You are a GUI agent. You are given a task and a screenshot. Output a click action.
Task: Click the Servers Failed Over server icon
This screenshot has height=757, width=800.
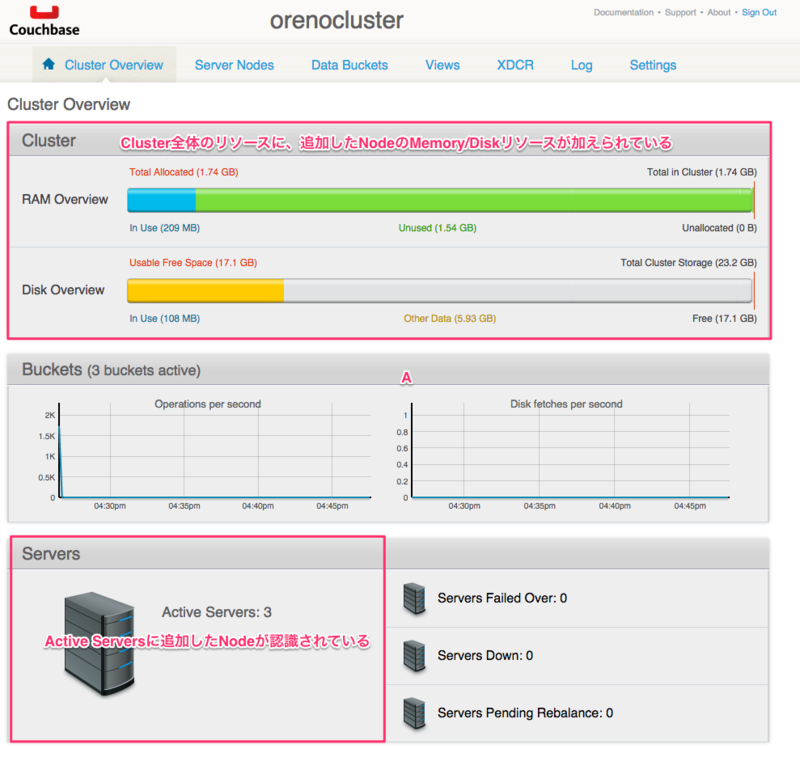(x=414, y=598)
